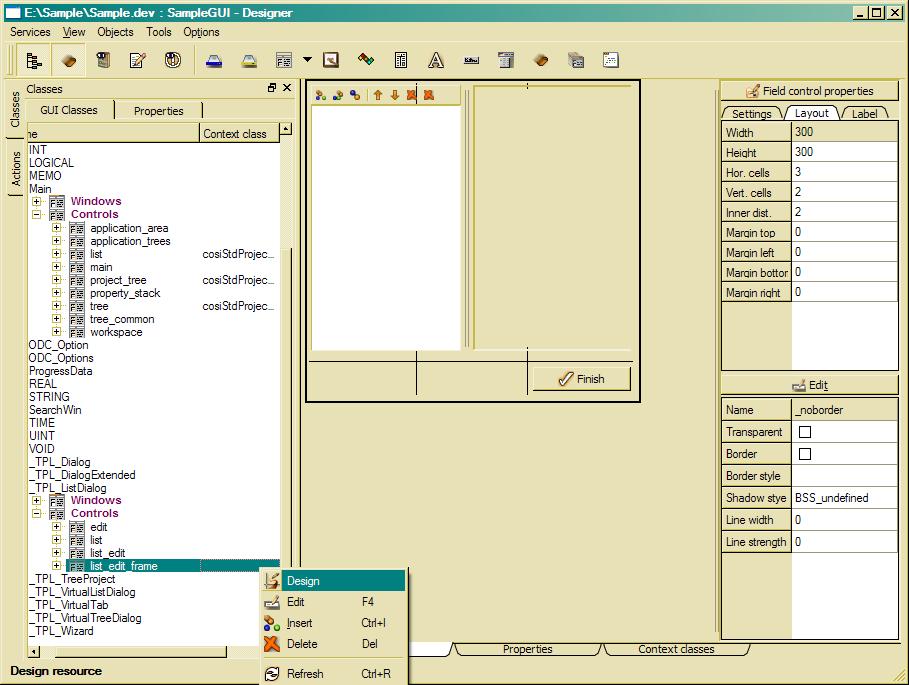909x685 pixels.
Task: Click the orange down arrow icon
Action: [x=394, y=95]
